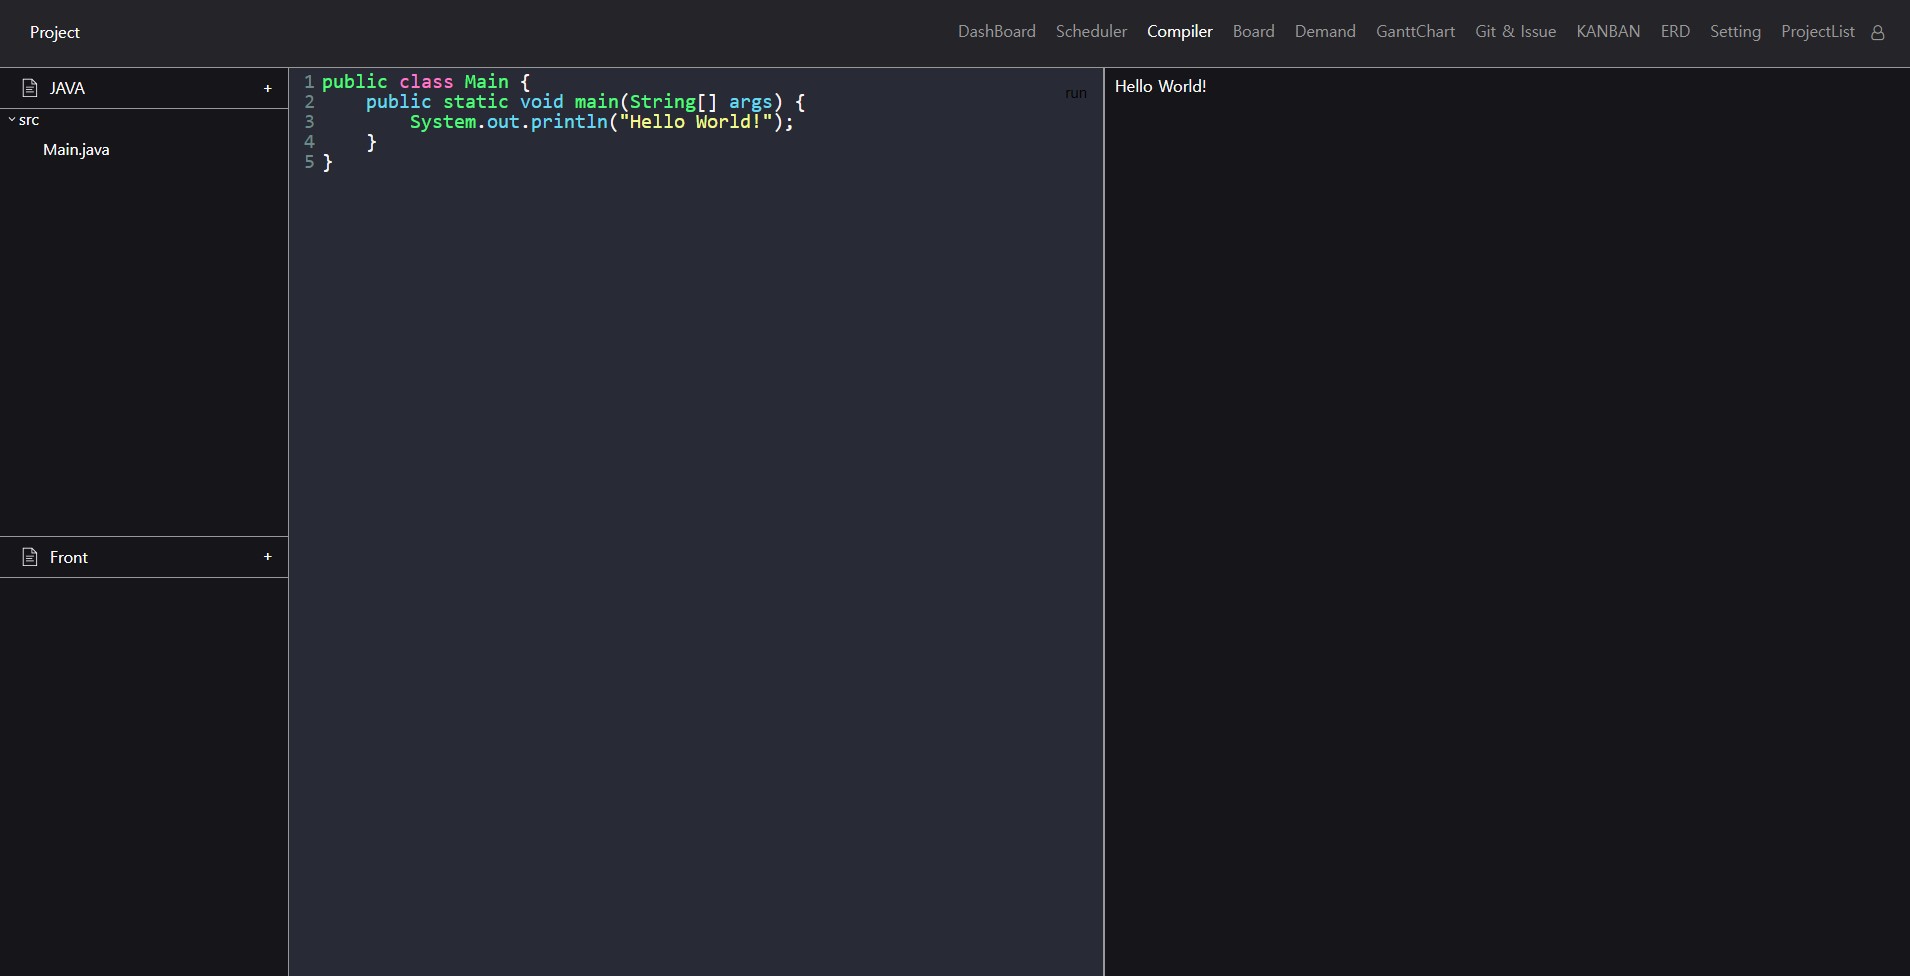Click the Project title link
This screenshot has height=976, width=1910.
[54, 32]
